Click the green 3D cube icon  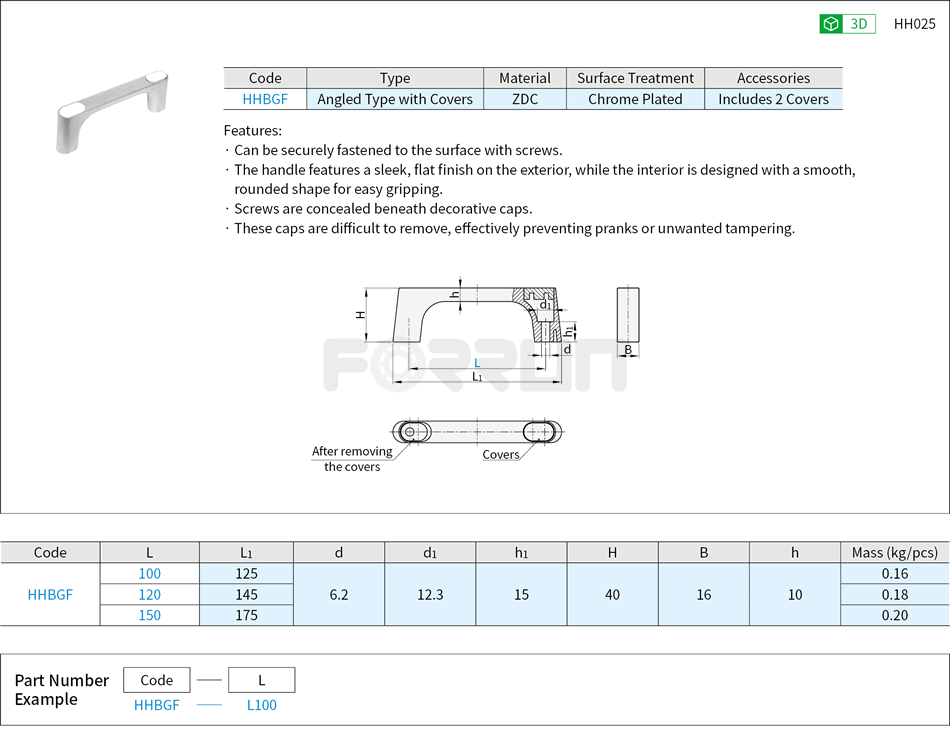click(x=832, y=23)
